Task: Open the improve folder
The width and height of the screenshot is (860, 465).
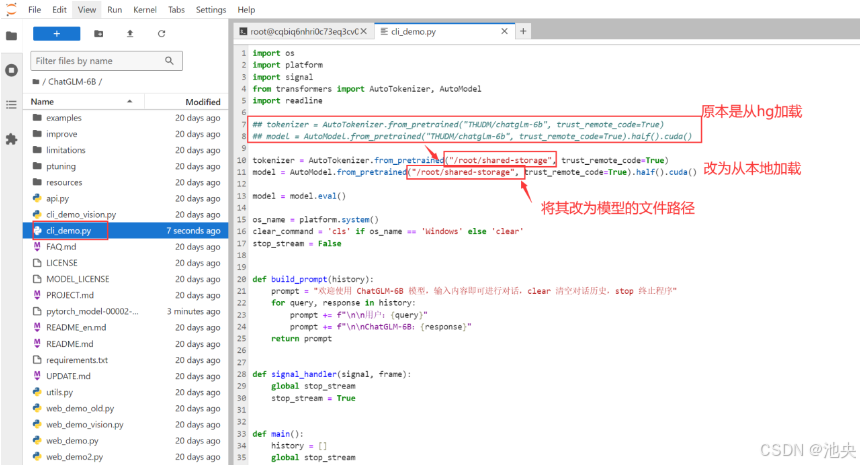Action: (126, 134)
